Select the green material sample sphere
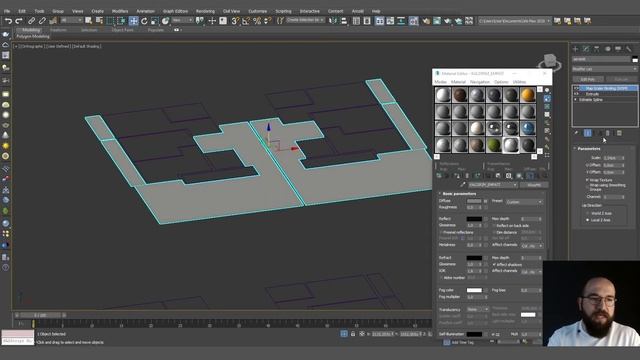The image size is (640, 360). tap(493, 145)
